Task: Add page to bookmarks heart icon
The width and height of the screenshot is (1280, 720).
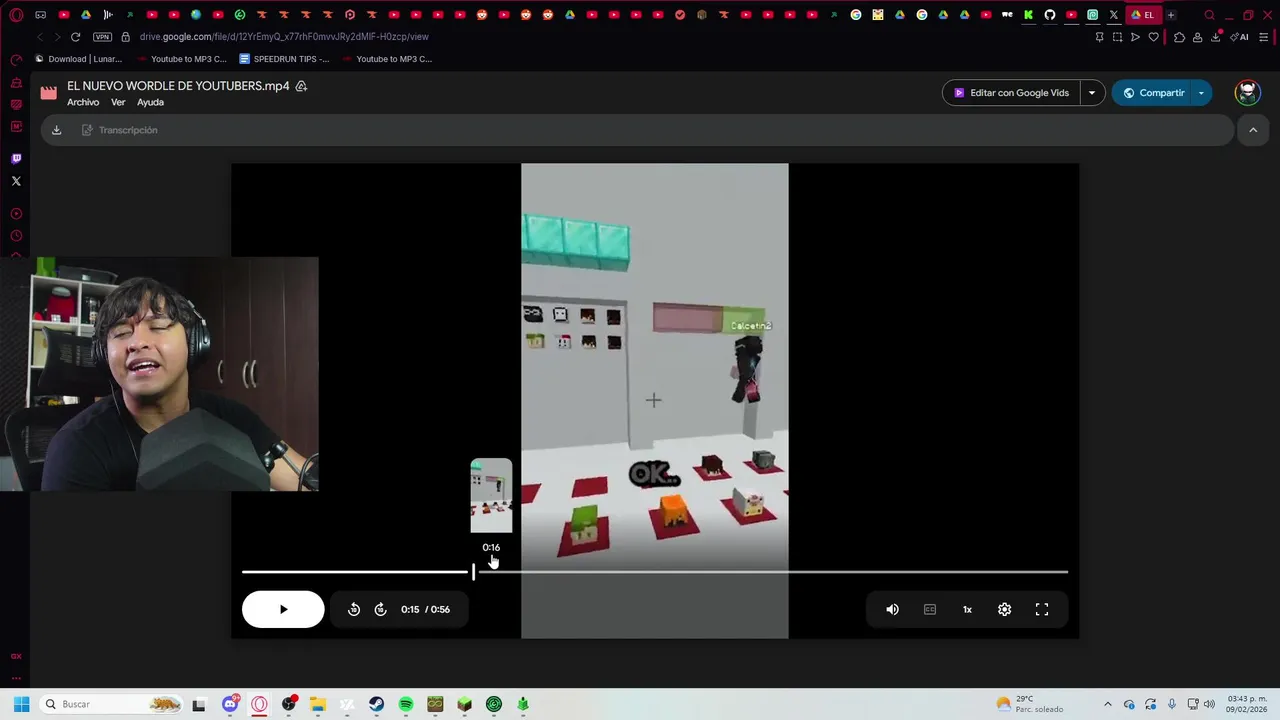Action: point(1153,37)
